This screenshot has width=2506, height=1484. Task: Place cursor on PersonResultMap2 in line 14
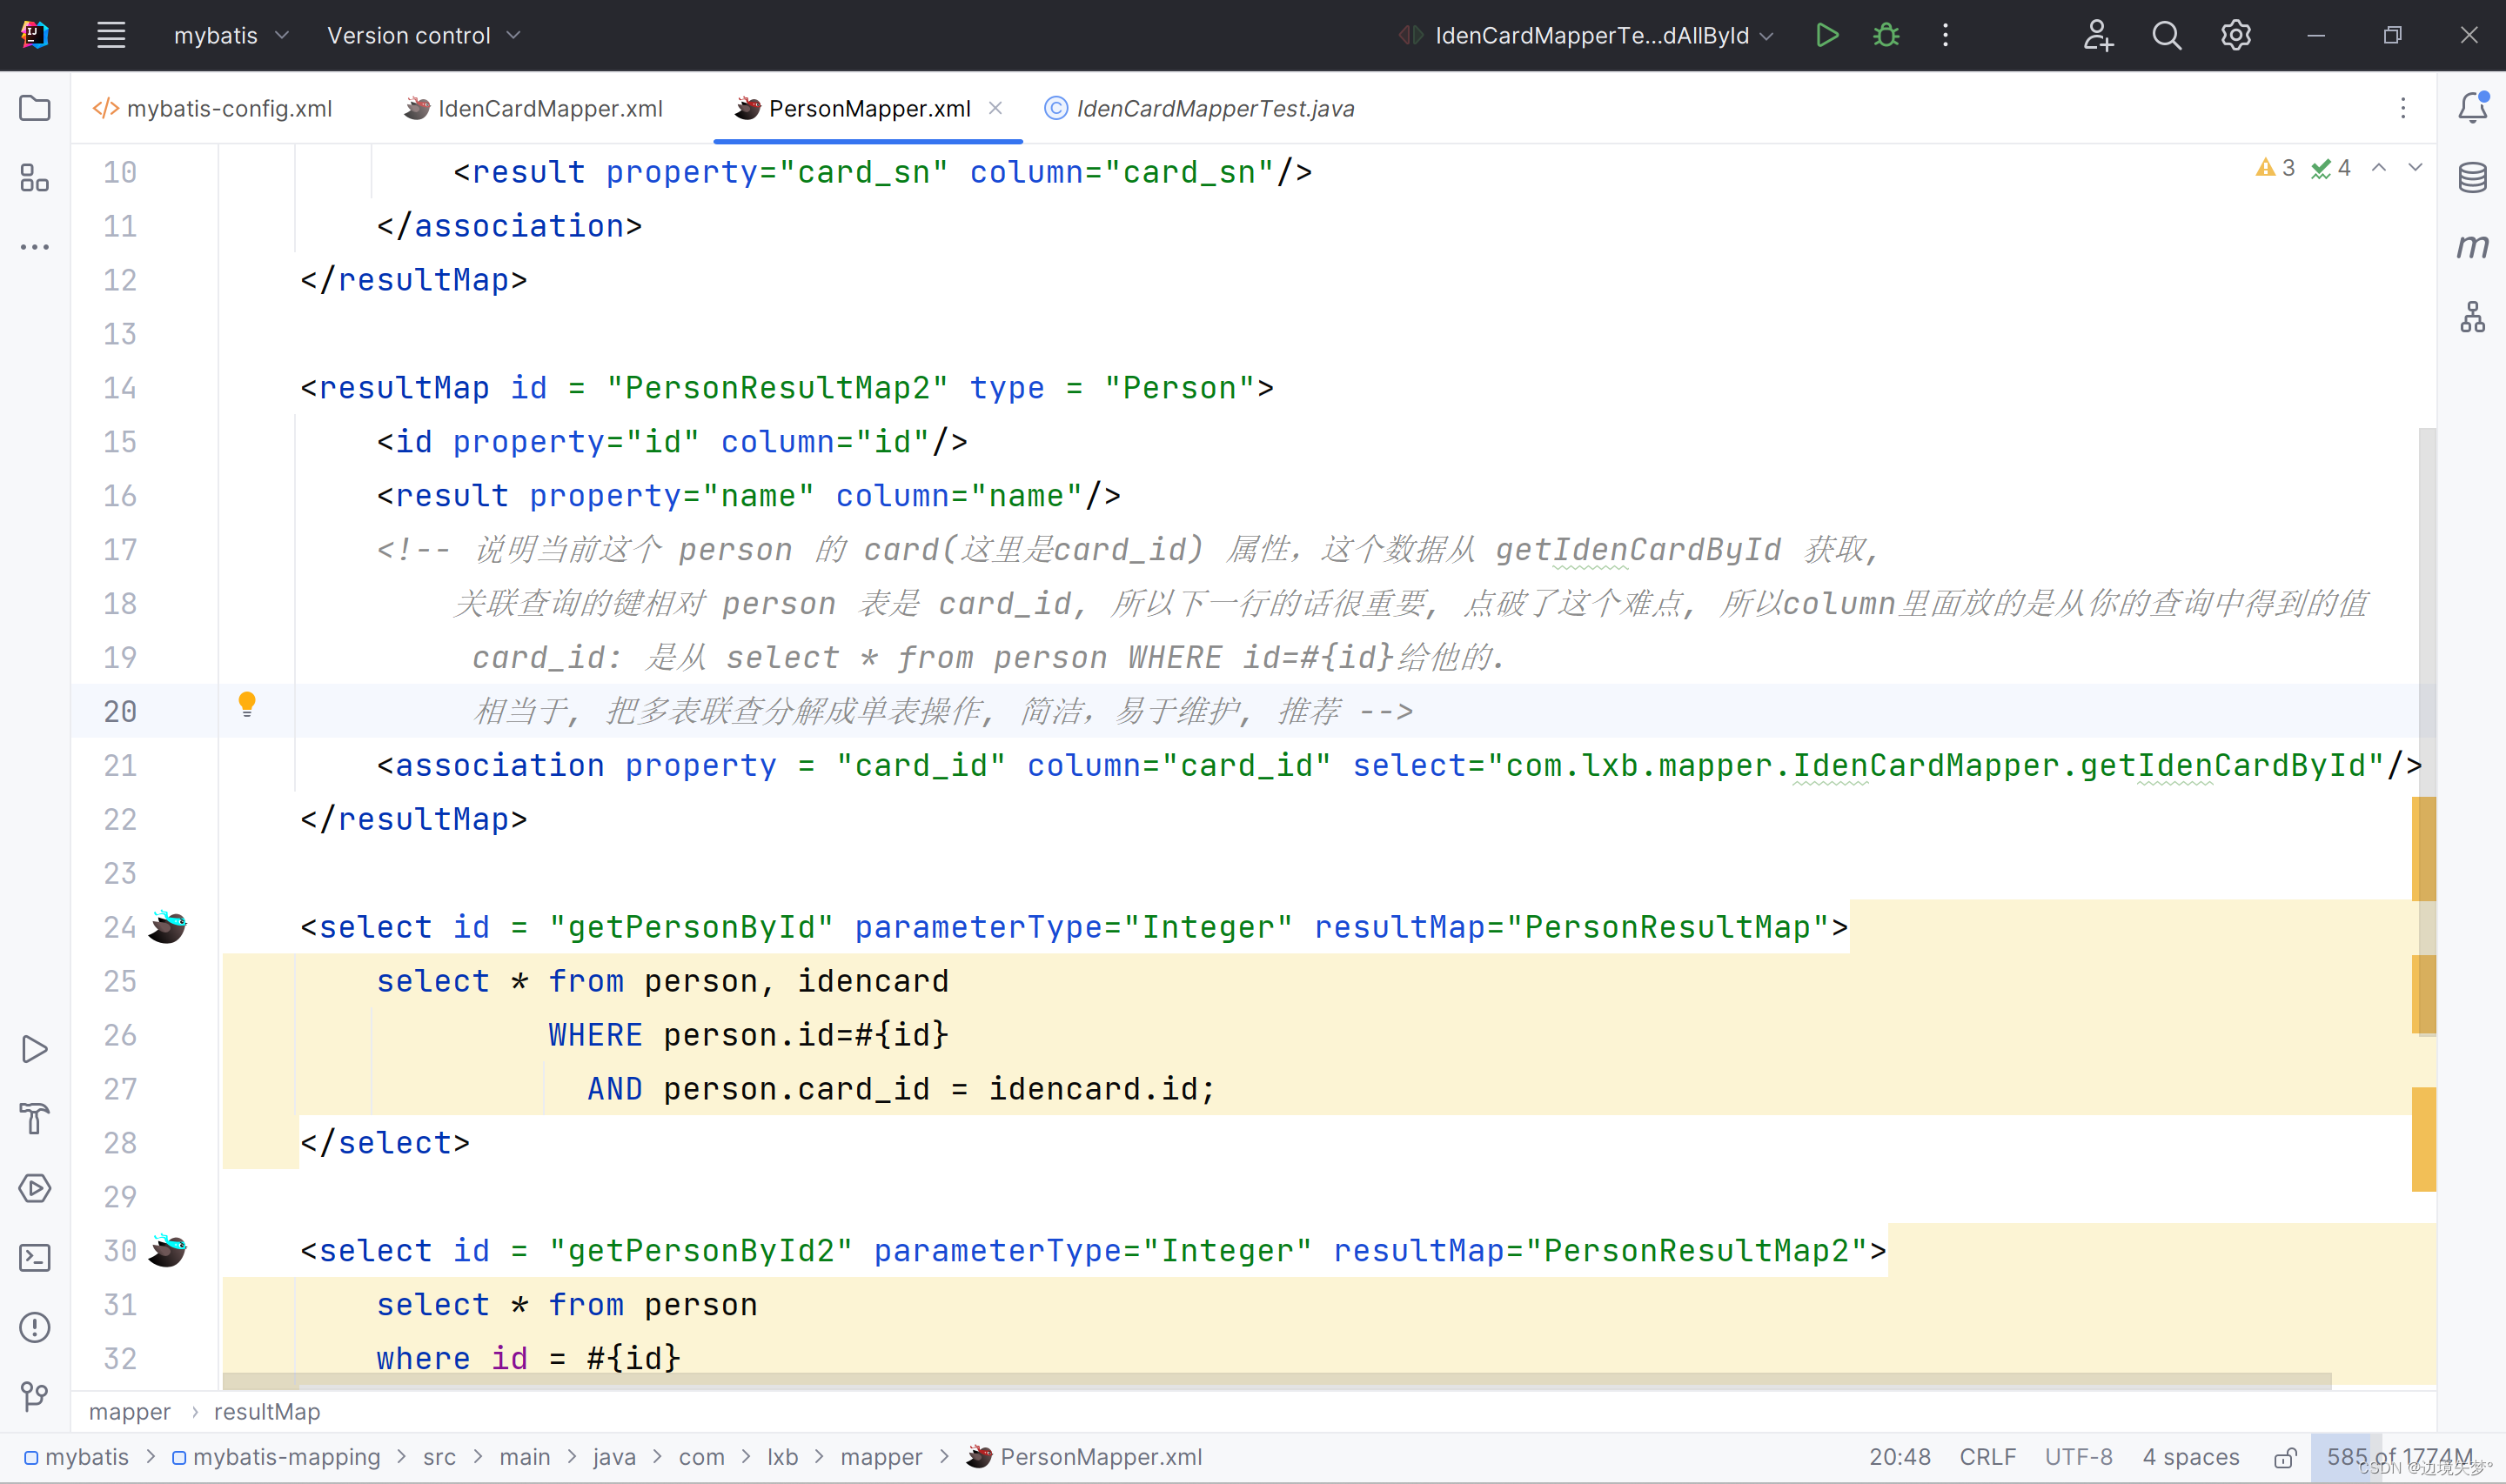777,388
